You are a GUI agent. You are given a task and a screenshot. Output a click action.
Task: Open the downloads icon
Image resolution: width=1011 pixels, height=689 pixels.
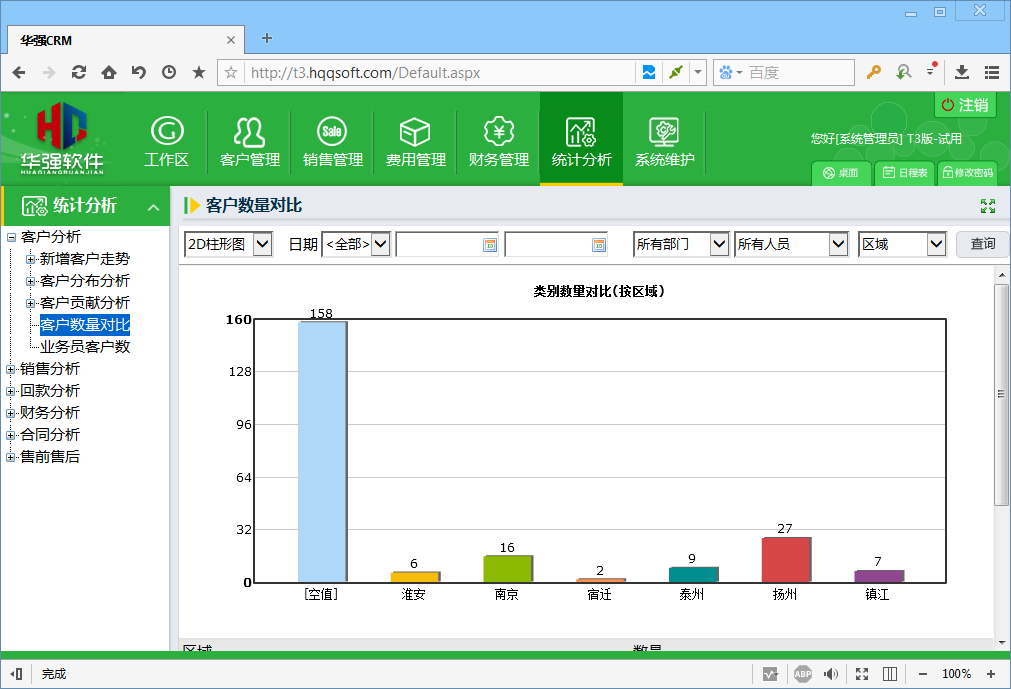(962, 73)
